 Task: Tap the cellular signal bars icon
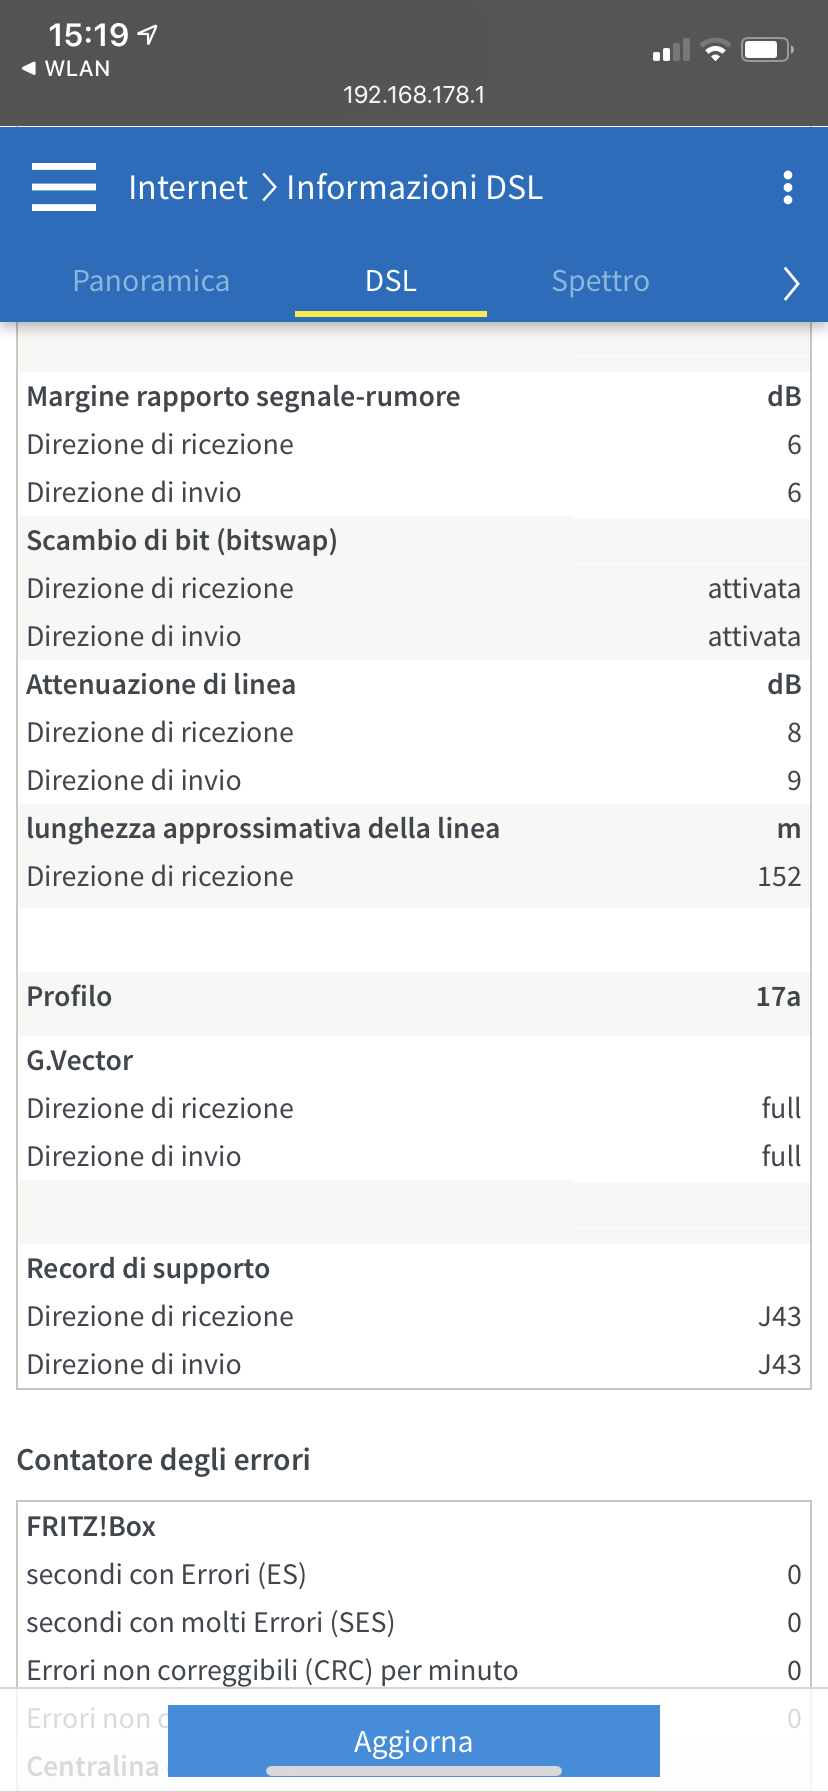pyautogui.click(x=671, y=50)
